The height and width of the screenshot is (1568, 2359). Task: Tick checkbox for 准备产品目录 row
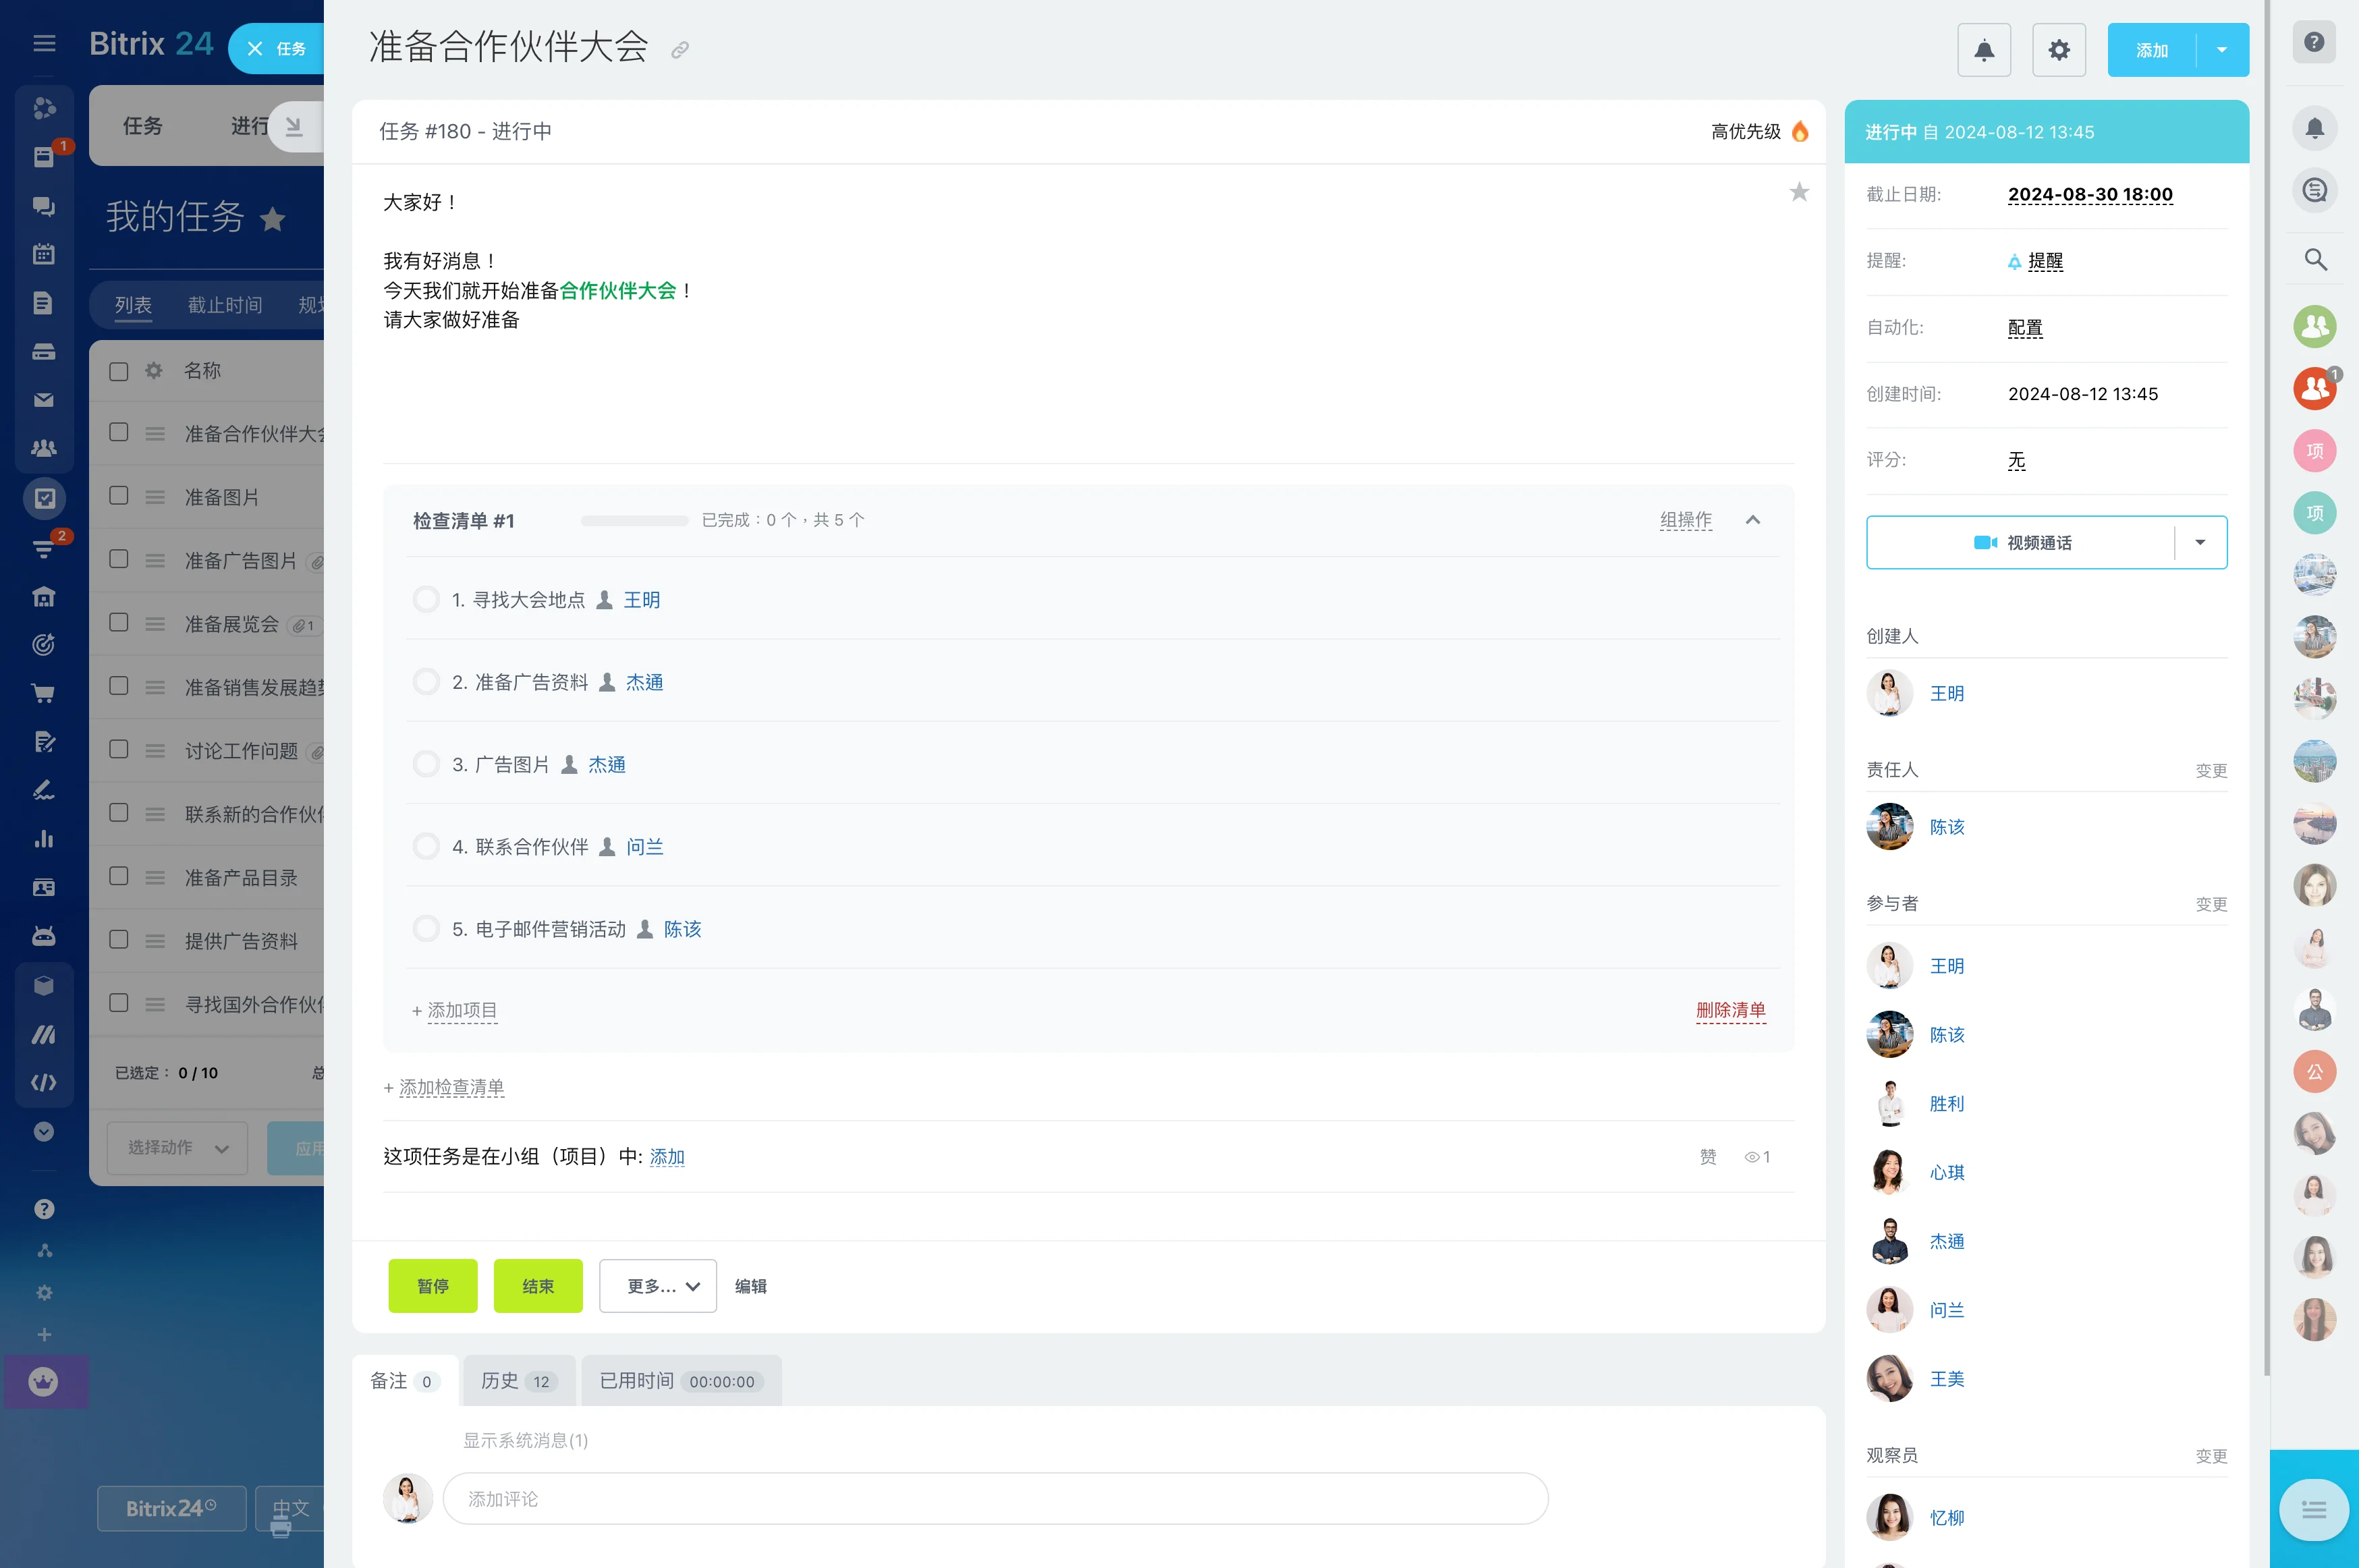point(119,876)
